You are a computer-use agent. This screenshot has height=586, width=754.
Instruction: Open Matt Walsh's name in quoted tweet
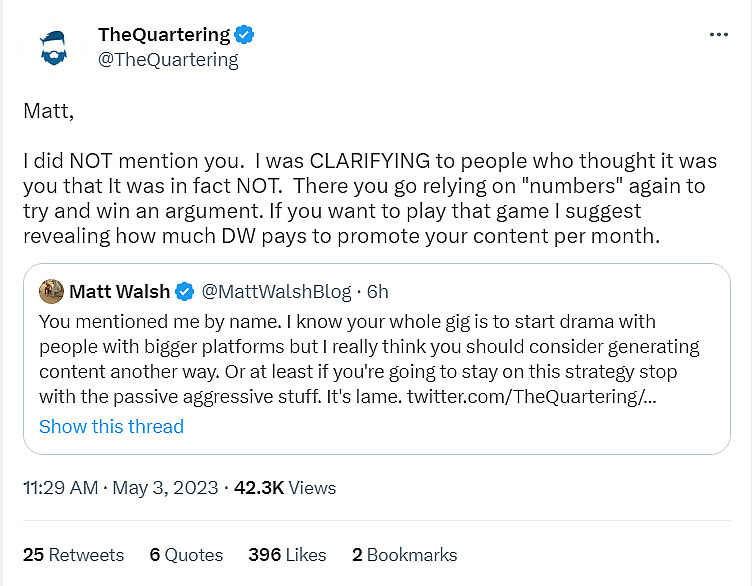pyautogui.click(x=119, y=292)
